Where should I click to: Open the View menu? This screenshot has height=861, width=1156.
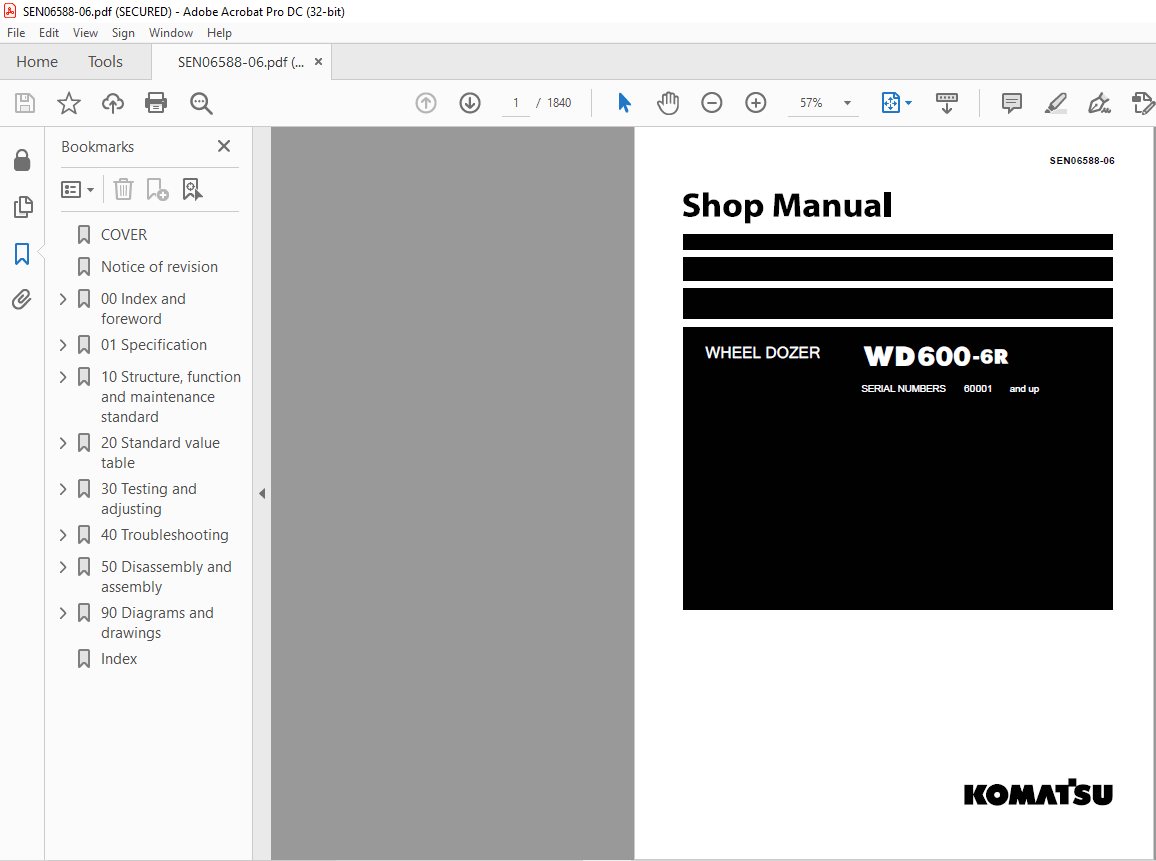[85, 32]
